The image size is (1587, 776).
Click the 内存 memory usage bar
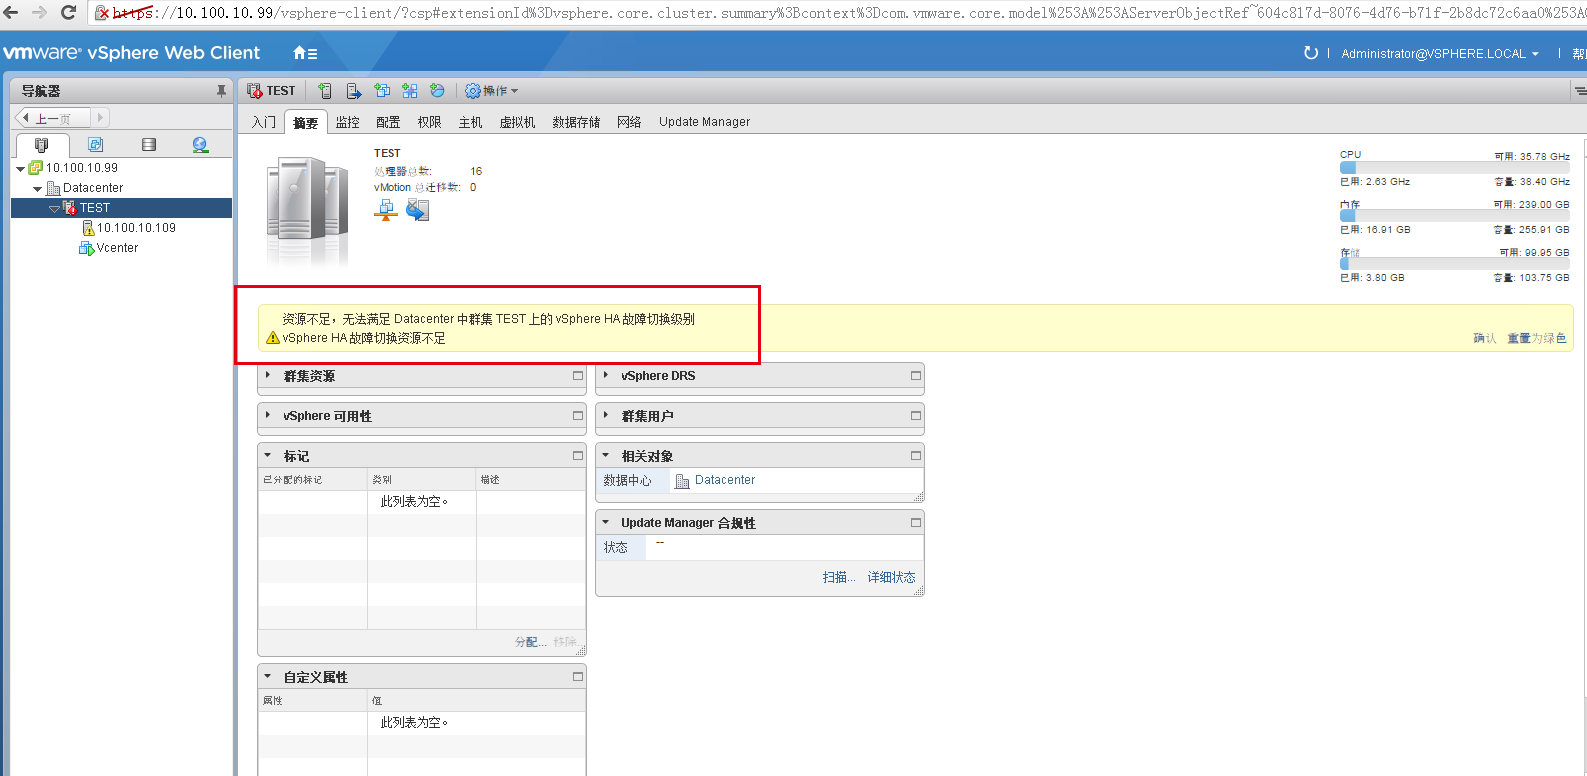tap(1455, 216)
